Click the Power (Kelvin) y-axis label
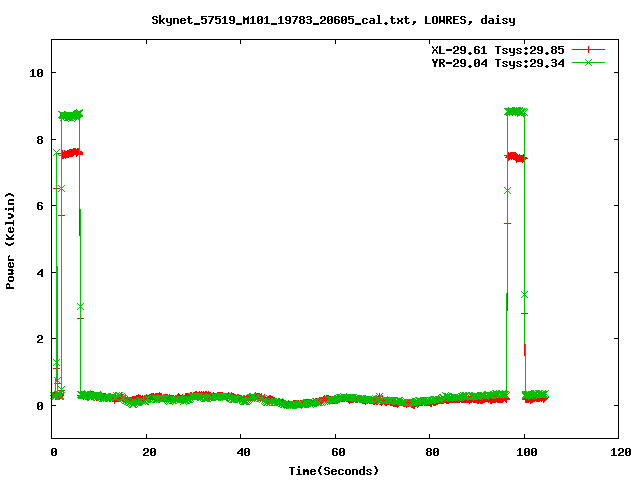640x480 pixels. click(10, 241)
